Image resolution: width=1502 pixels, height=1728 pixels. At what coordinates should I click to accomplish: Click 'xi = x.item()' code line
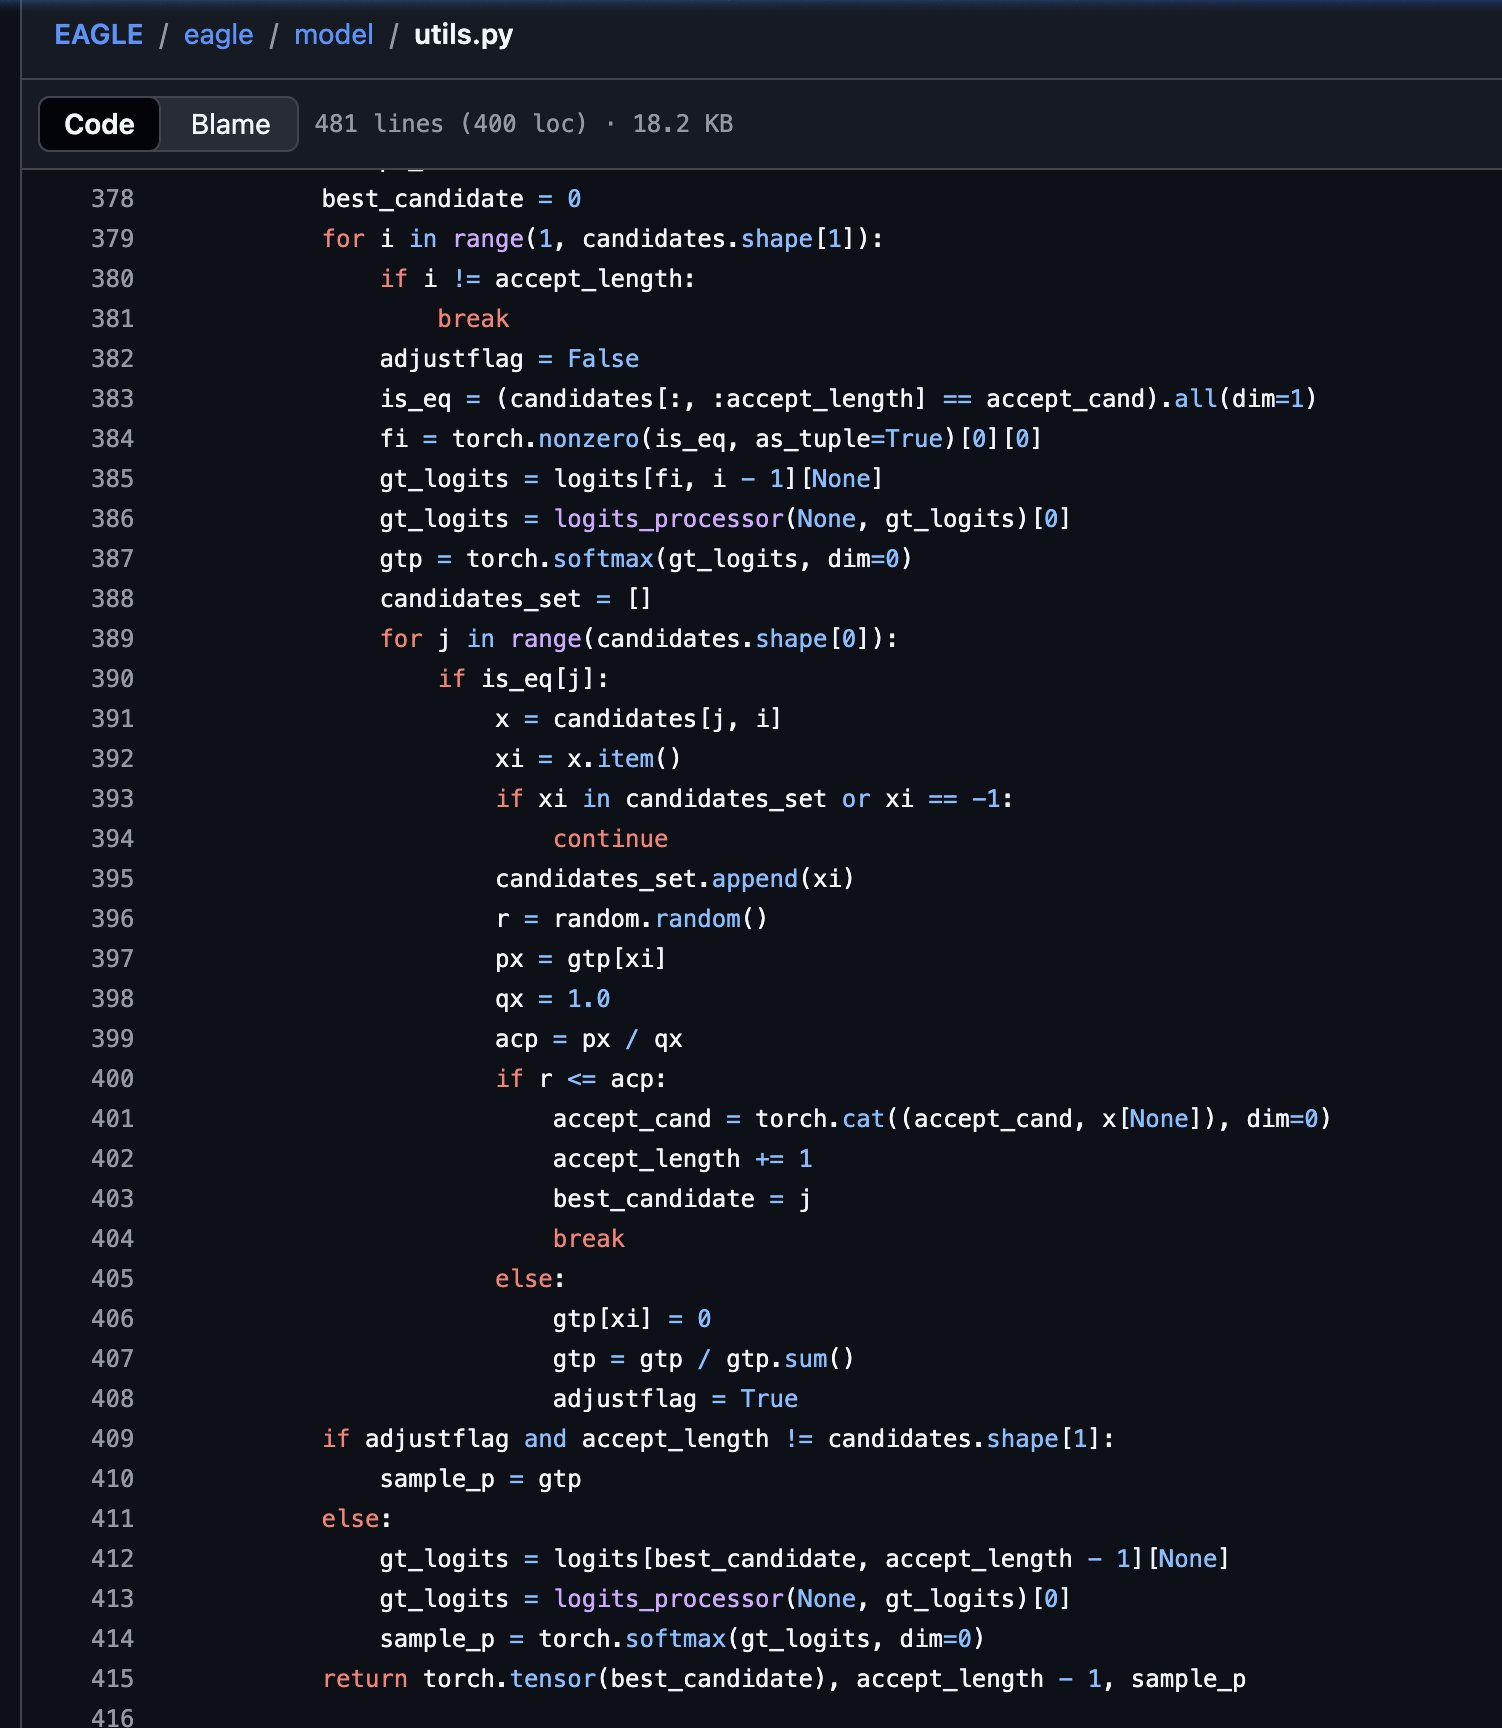coord(588,759)
